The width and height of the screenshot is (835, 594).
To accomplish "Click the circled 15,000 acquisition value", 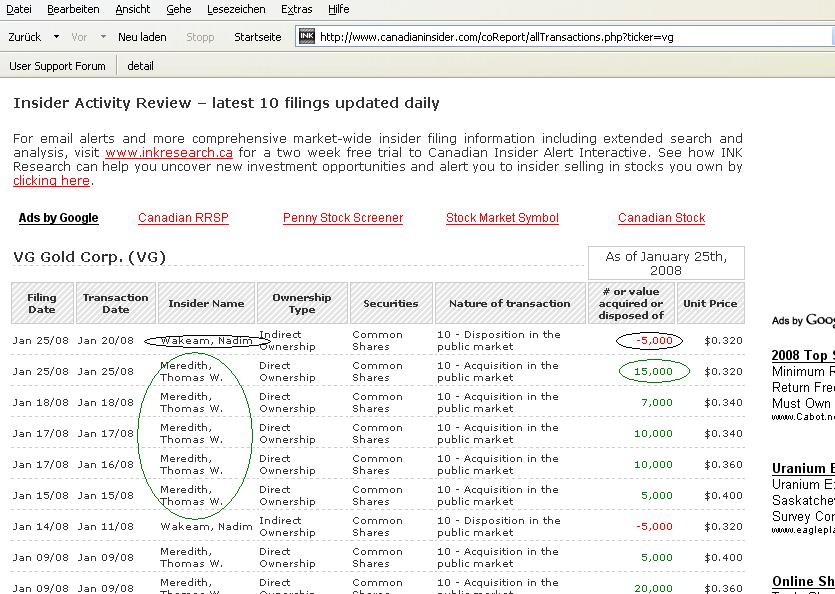I will (653, 371).
